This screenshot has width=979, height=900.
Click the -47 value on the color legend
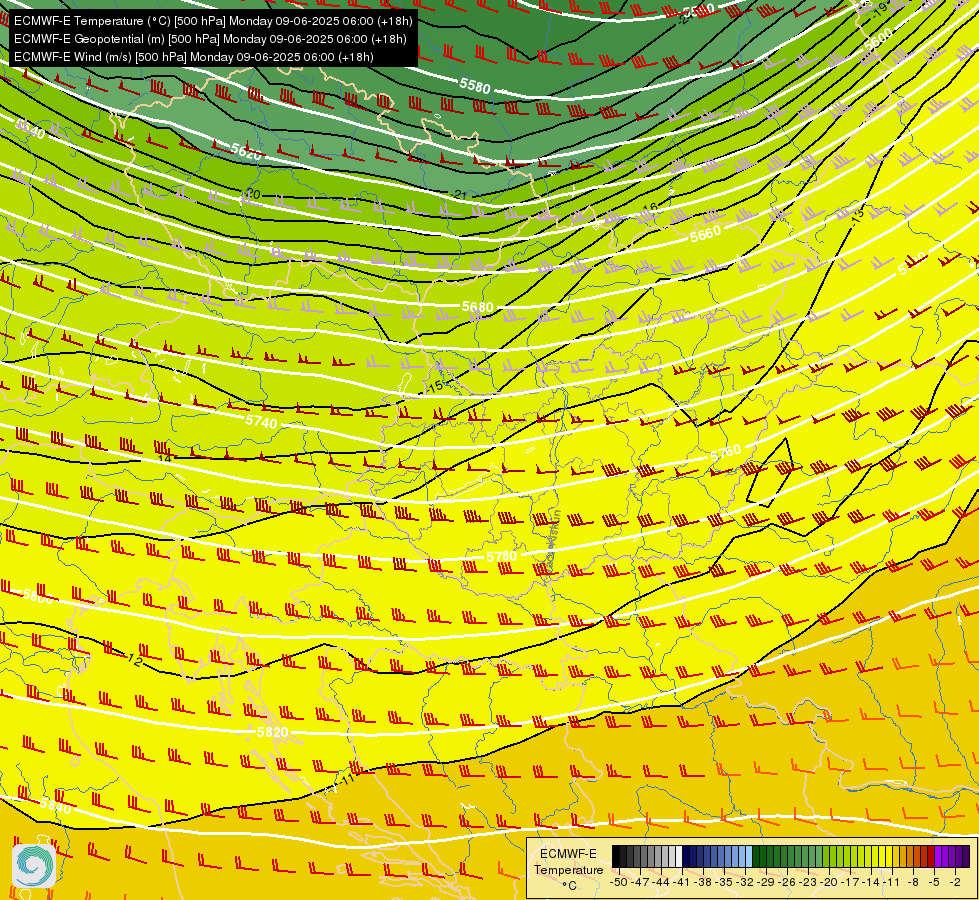click(x=640, y=882)
